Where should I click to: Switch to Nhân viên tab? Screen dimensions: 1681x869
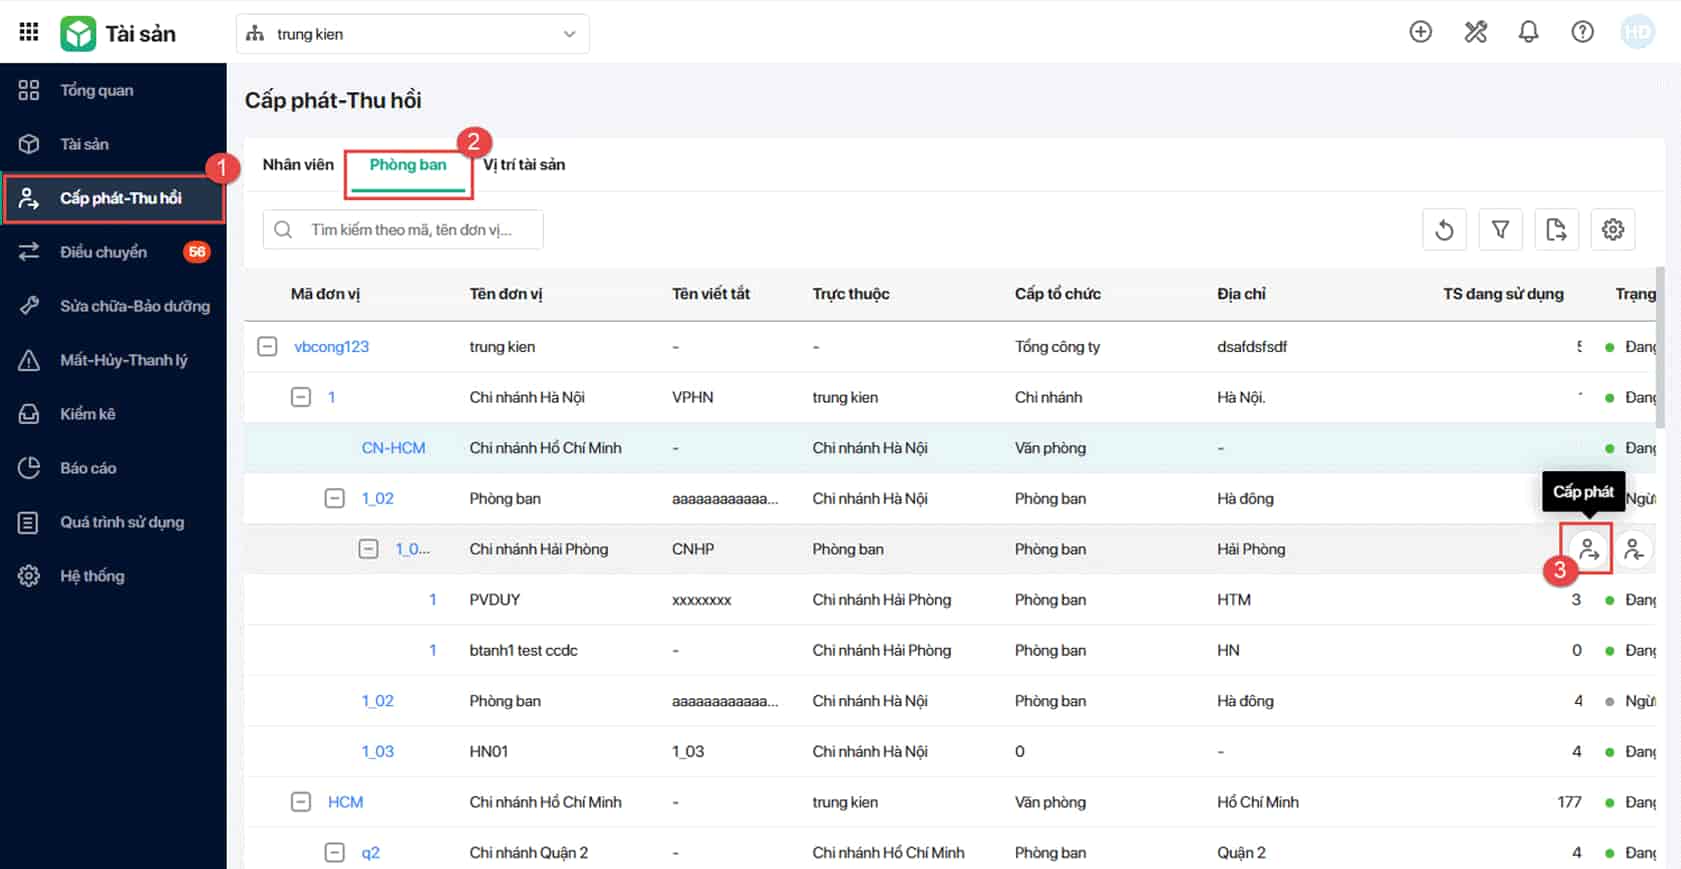tap(298, 165)
